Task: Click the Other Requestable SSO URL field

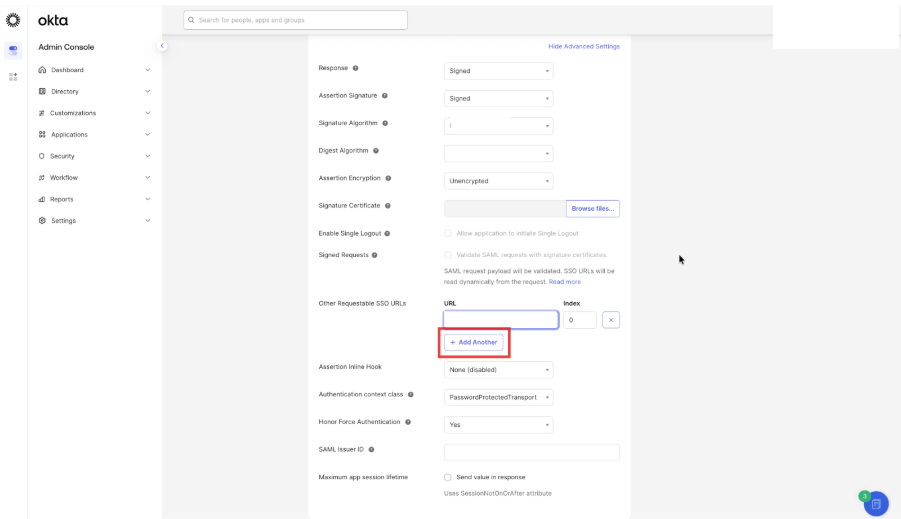Action: pos(500,320)
